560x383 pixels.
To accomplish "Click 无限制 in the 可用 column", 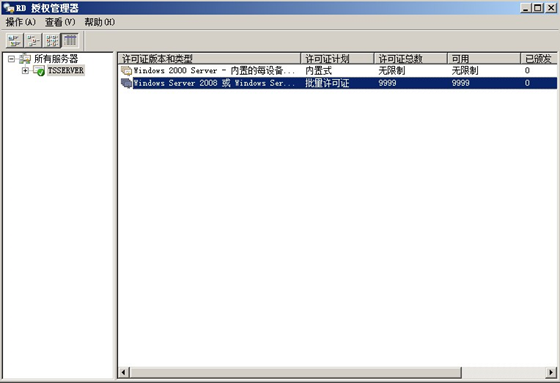I will 465,70.
